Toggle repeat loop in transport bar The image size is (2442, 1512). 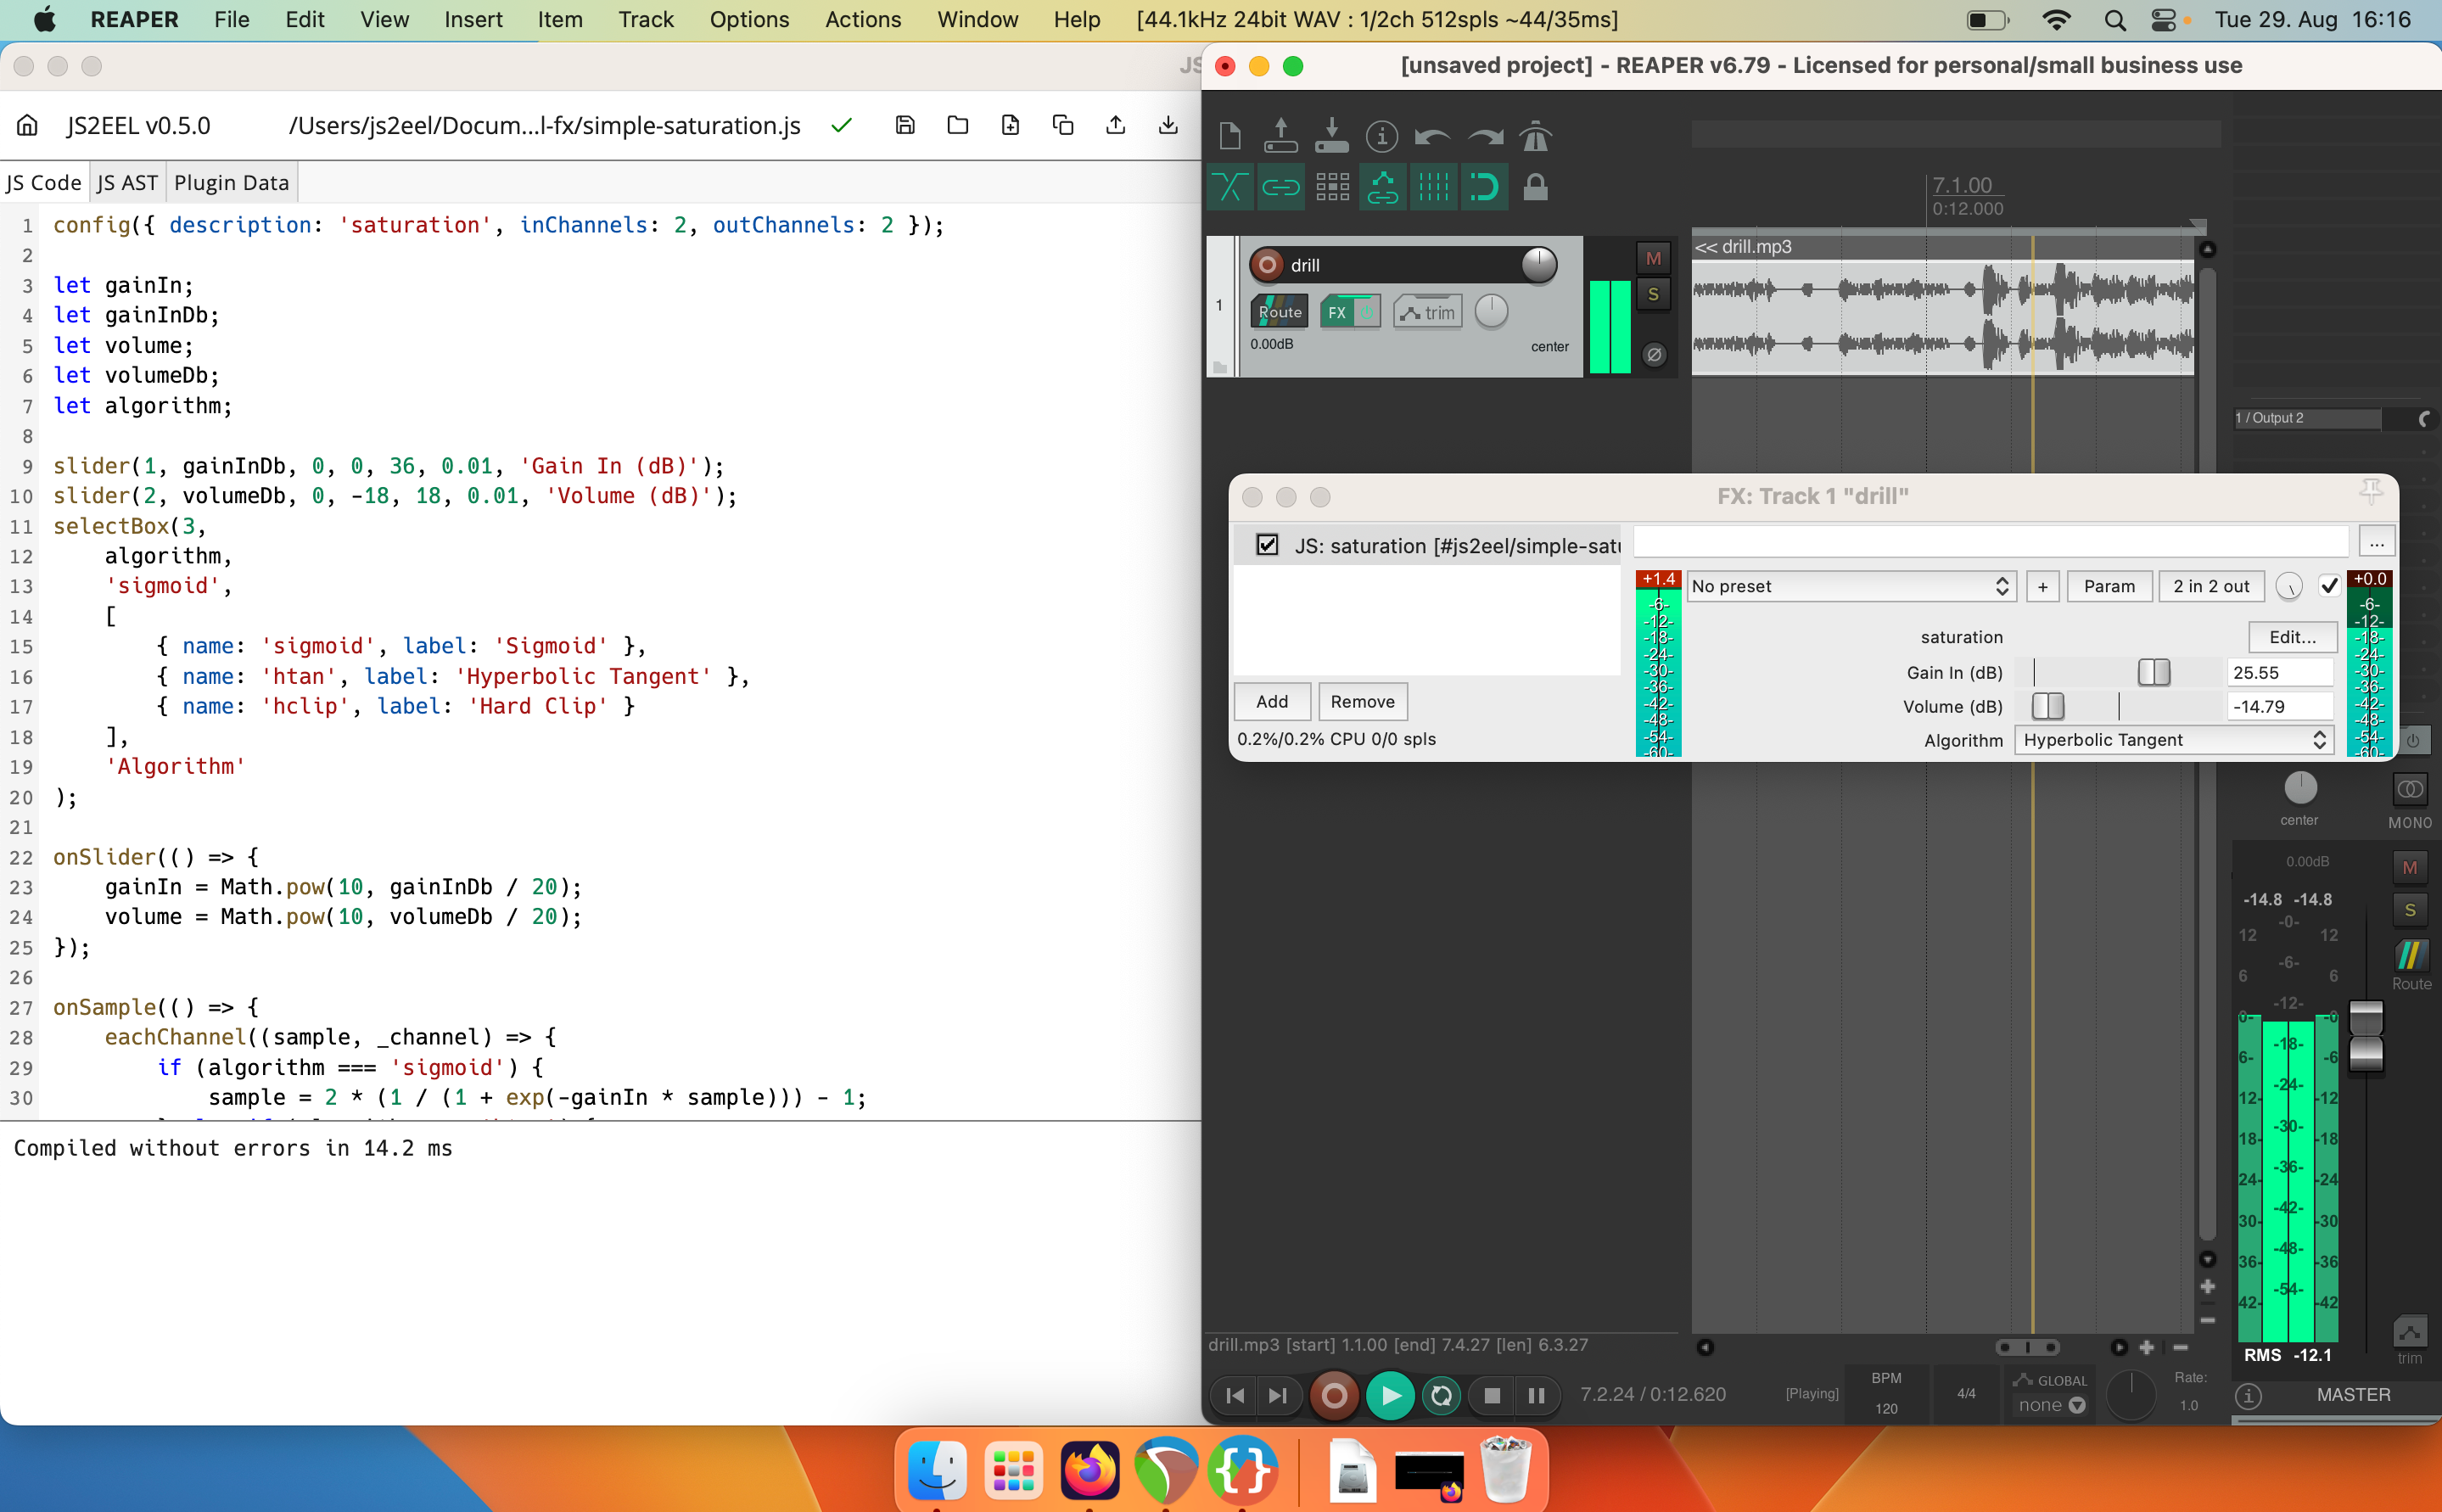1441,1395
